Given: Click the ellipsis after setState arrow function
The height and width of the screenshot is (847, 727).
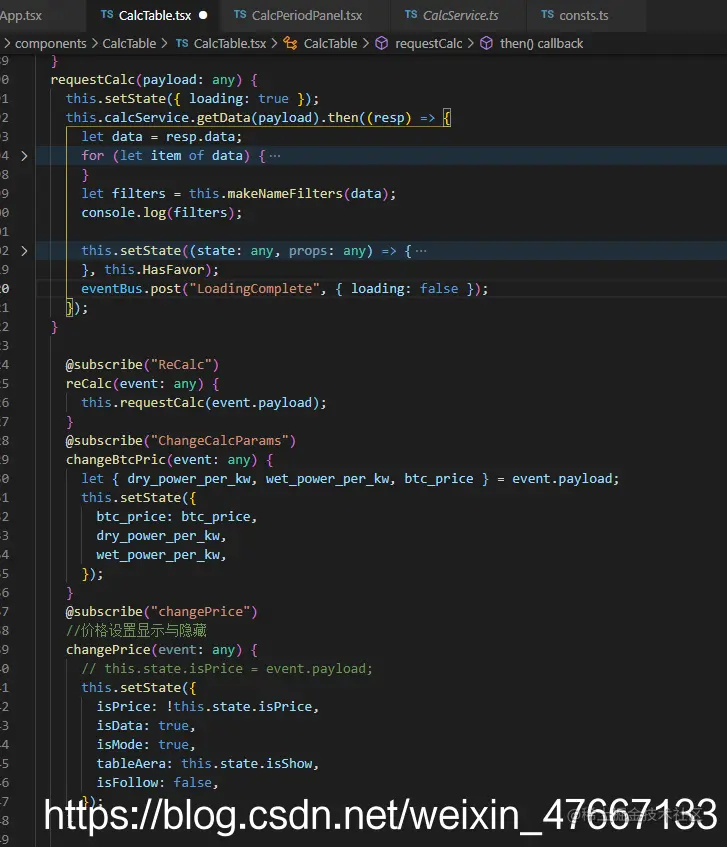Looking at the screenshot, I should point(421,251).
